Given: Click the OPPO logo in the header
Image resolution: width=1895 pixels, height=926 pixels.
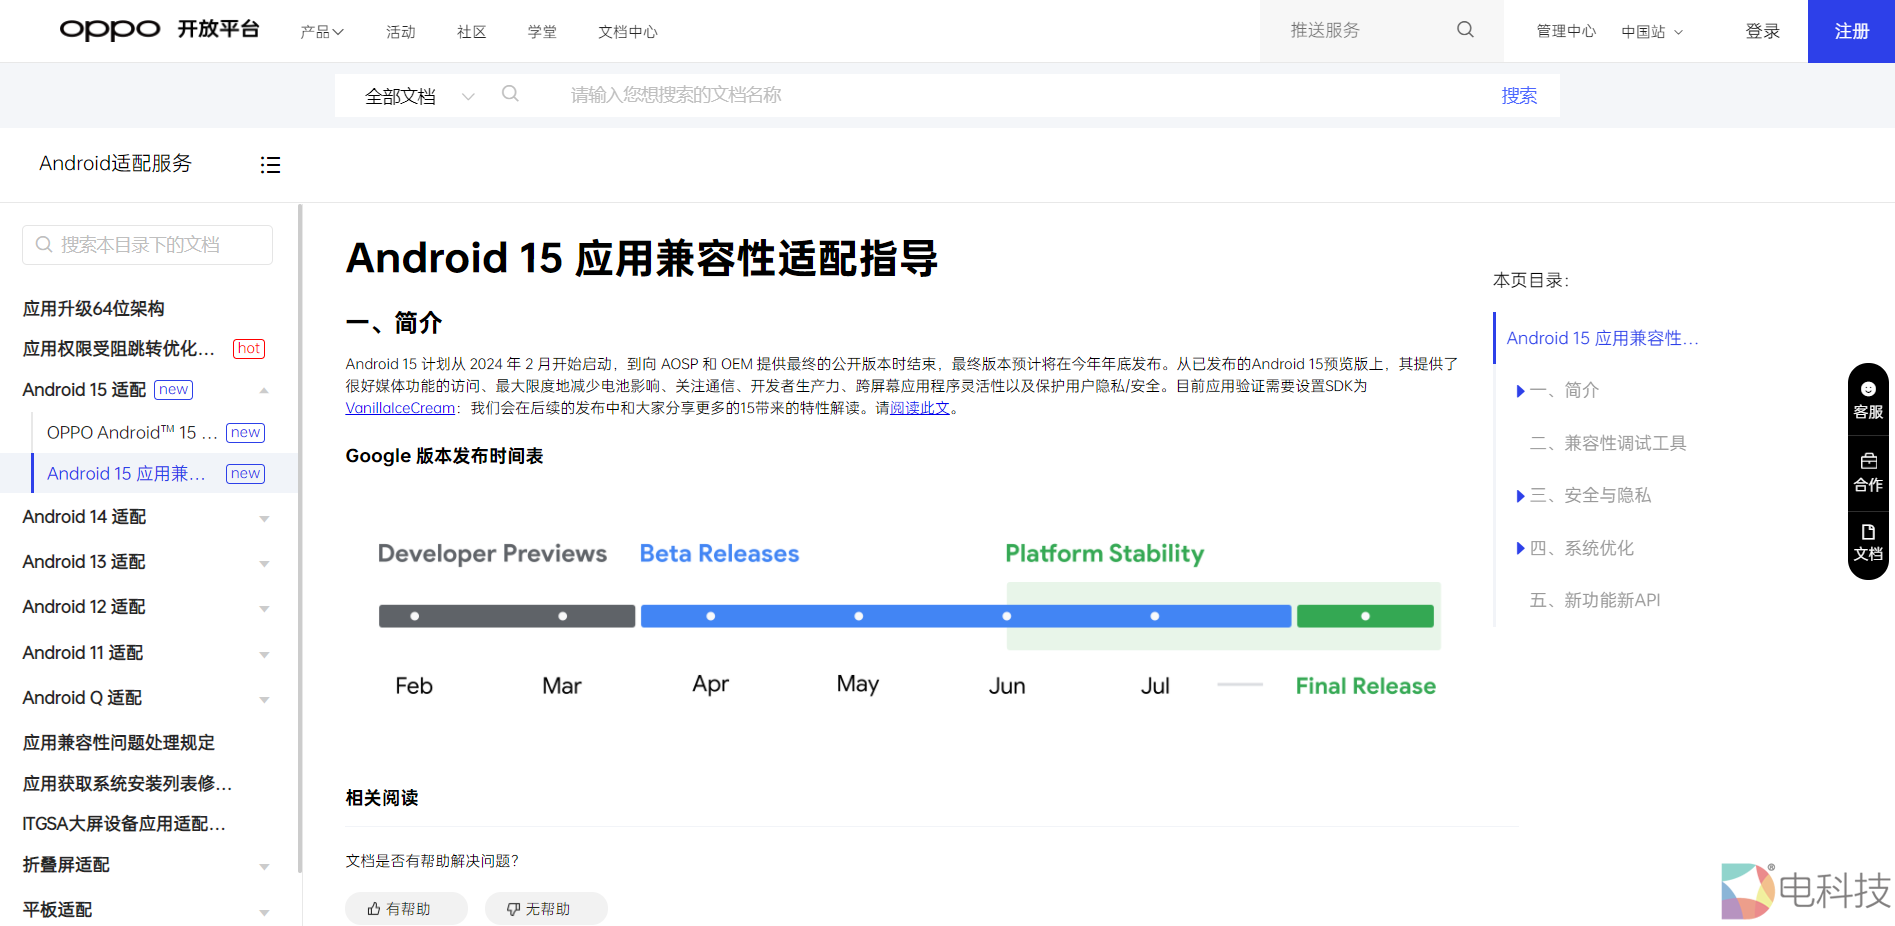Looking at the screenshot, I should (110, 30).
